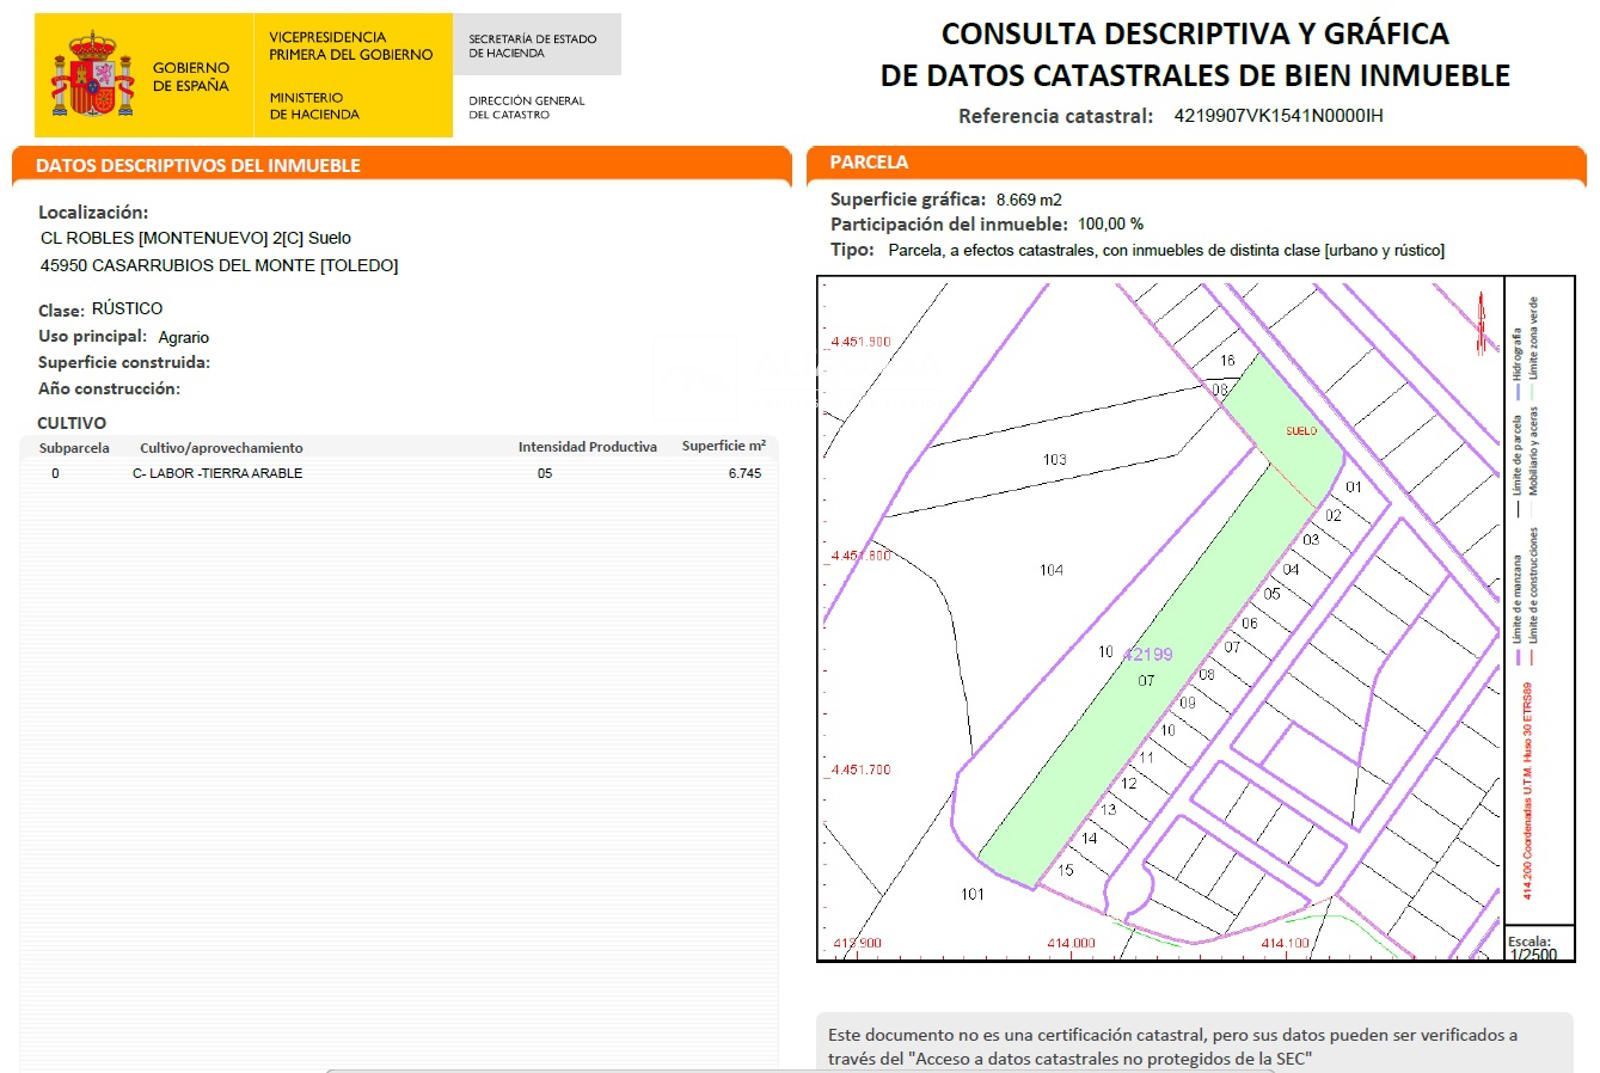Screen dimensions: 1600x1073
Task: Click the red SUELO label on the map
Action: tap(1301, 431)
